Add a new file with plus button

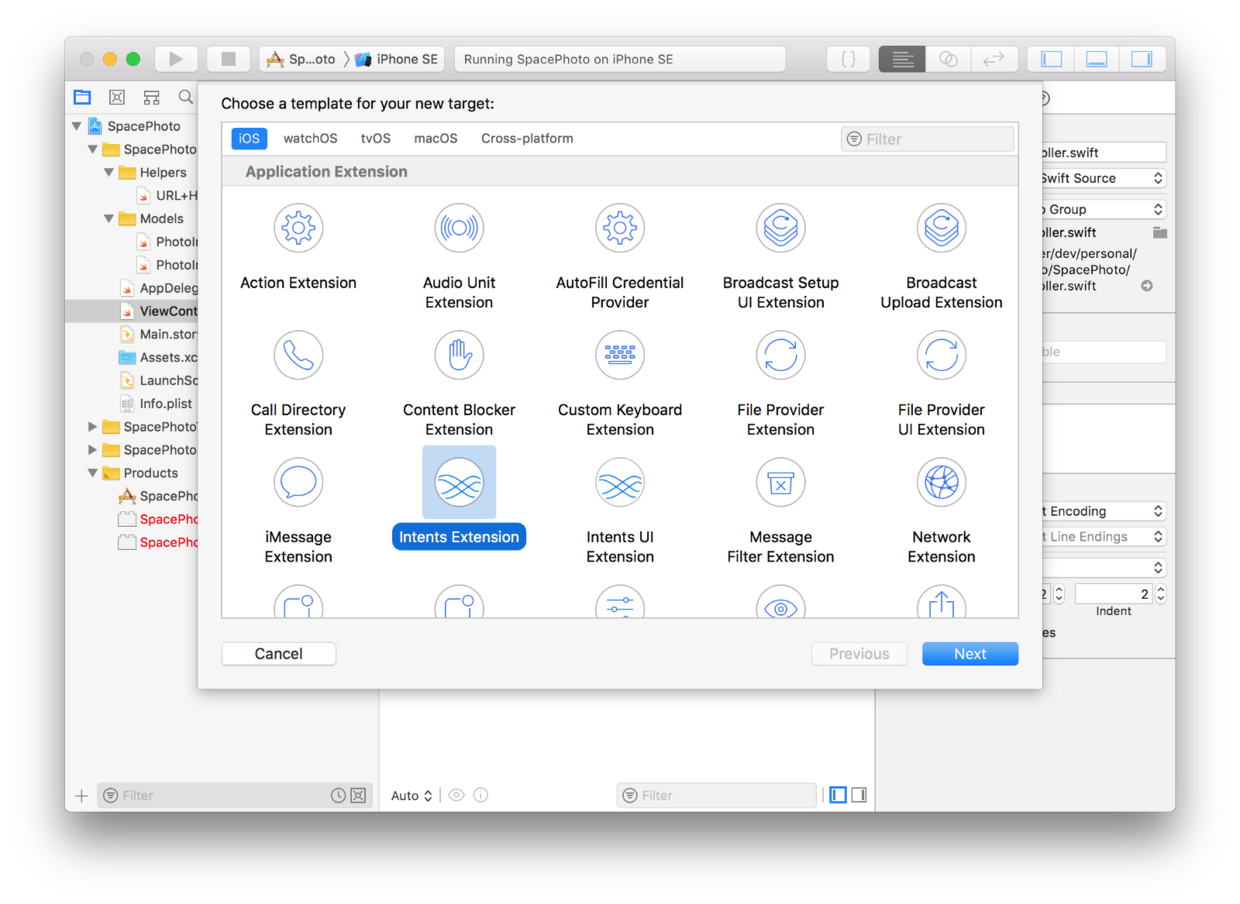coord(81,796)
